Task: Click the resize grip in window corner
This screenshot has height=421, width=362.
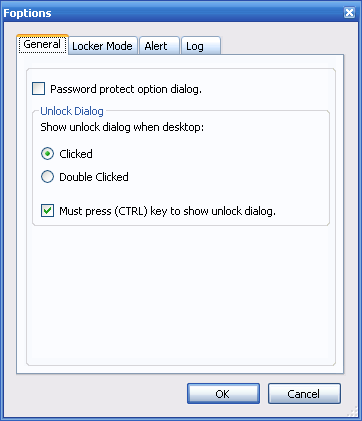Action: (x=352, y=412)
